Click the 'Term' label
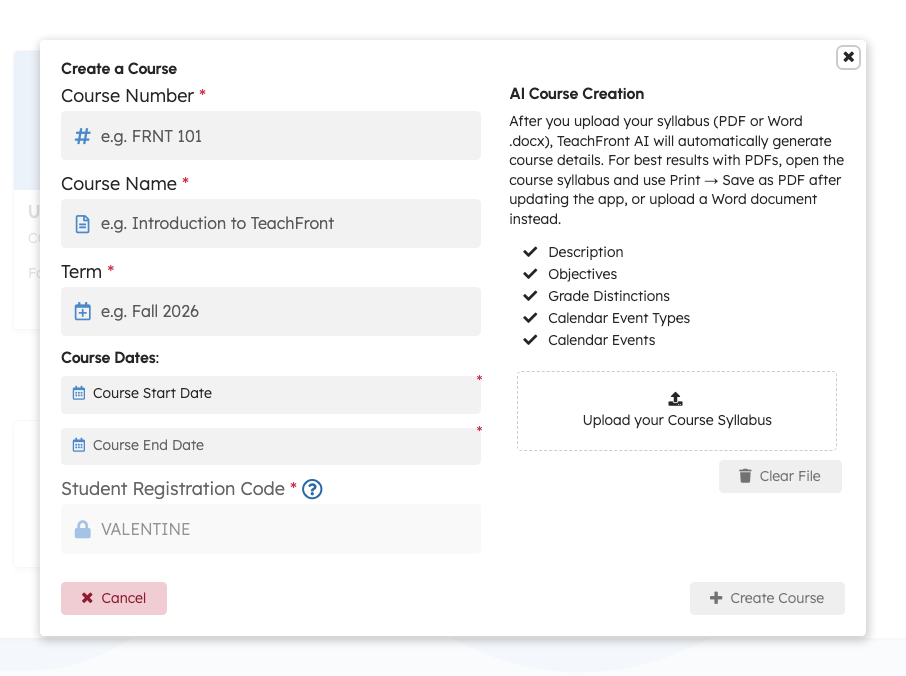 click(81, 272)
